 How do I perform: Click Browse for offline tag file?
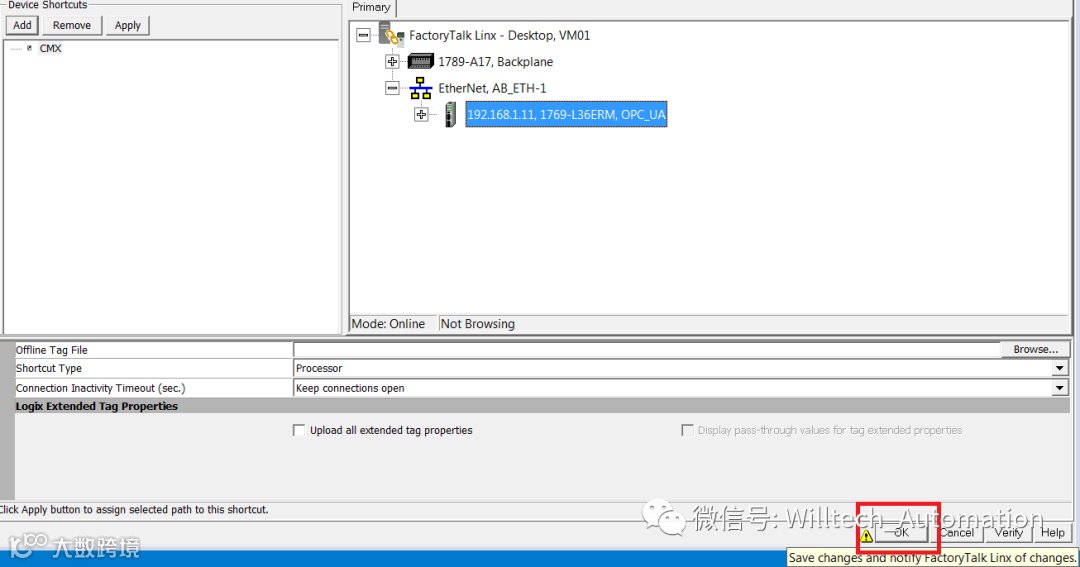pyautogui.click(x=1035, y=349)
